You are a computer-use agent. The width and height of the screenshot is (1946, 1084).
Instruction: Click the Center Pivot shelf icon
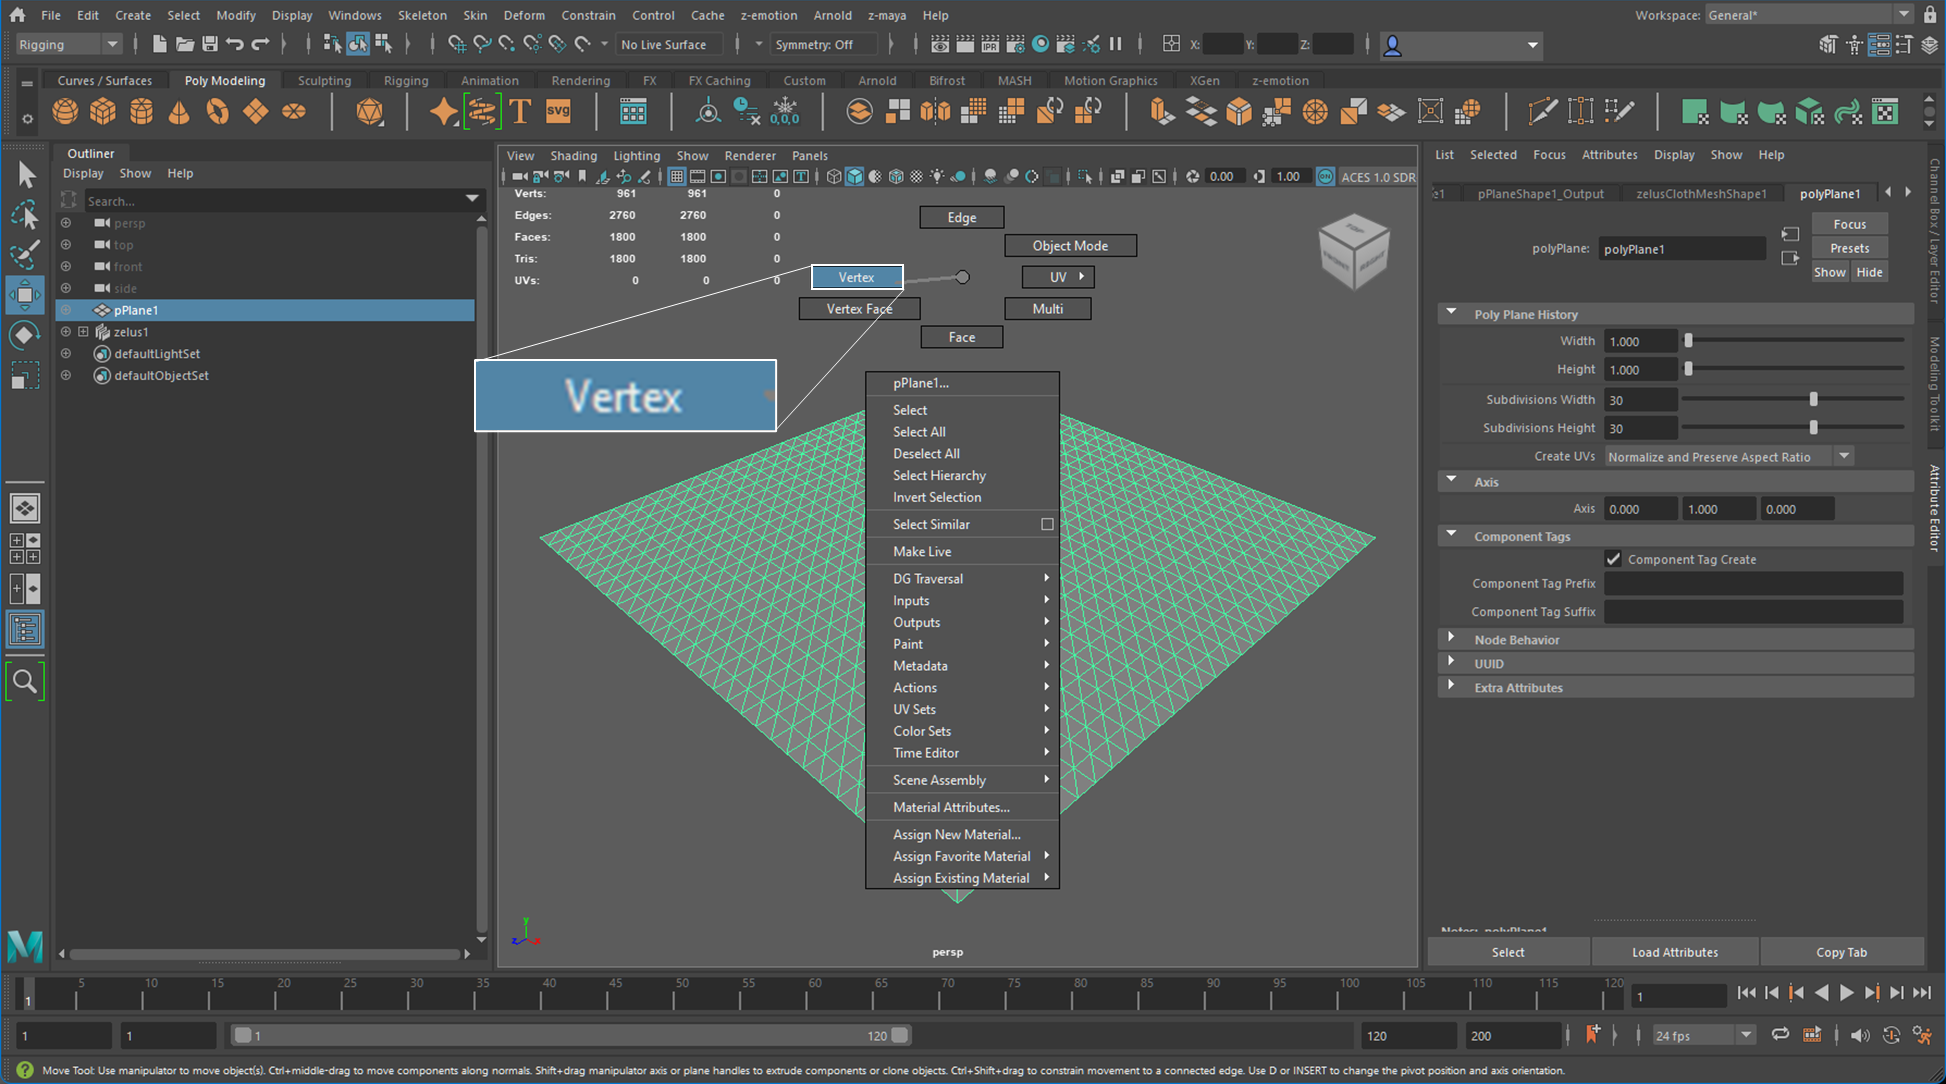708,111
